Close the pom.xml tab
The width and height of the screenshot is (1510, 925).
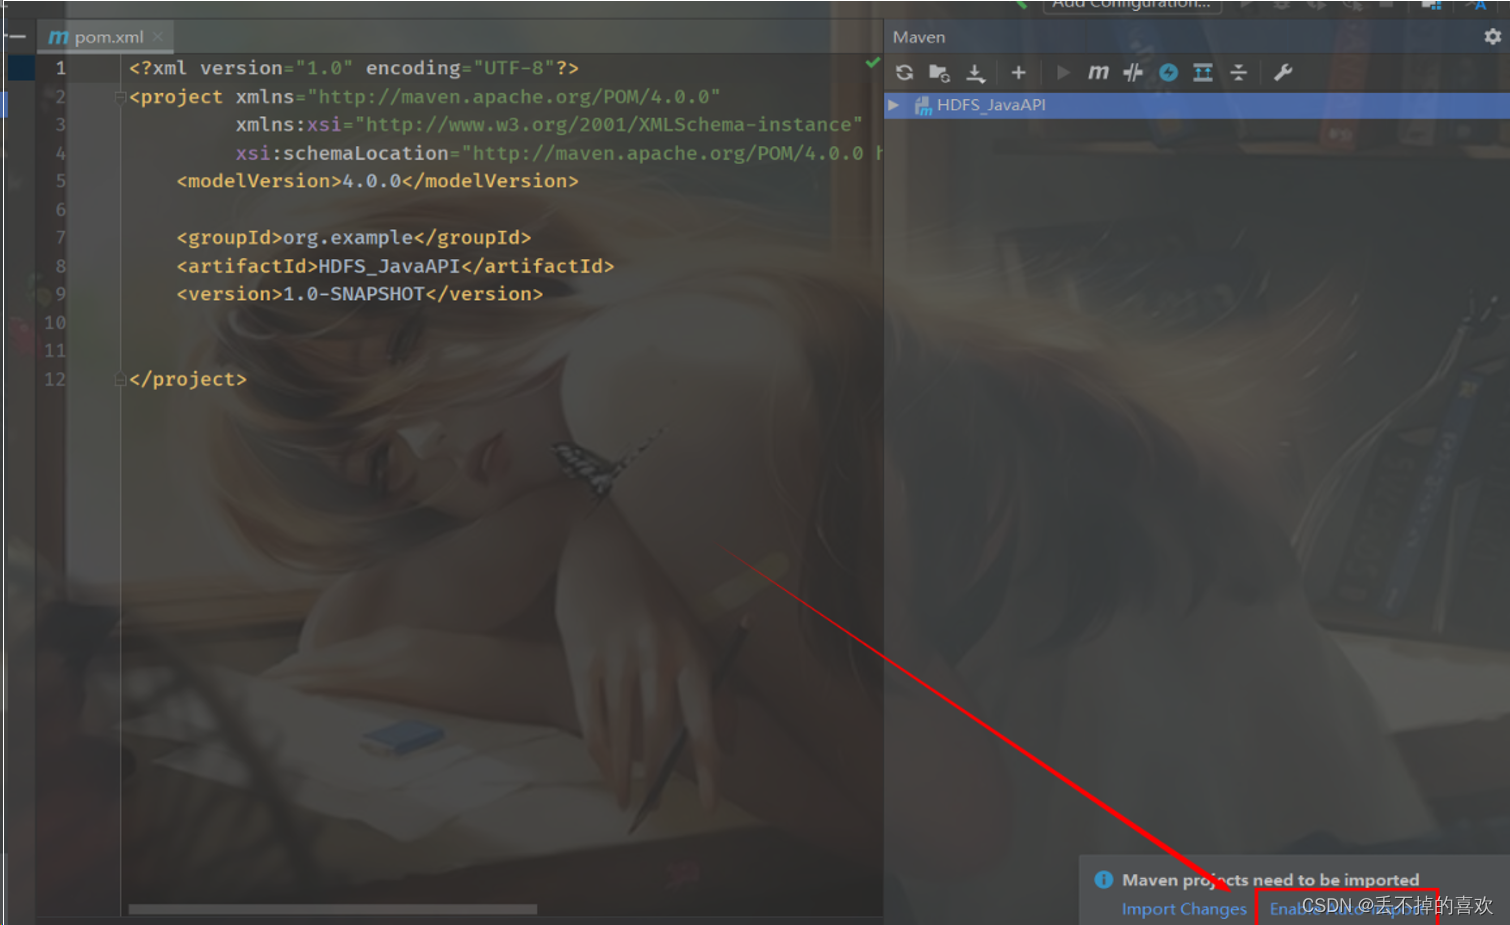[x=158, y=37]
